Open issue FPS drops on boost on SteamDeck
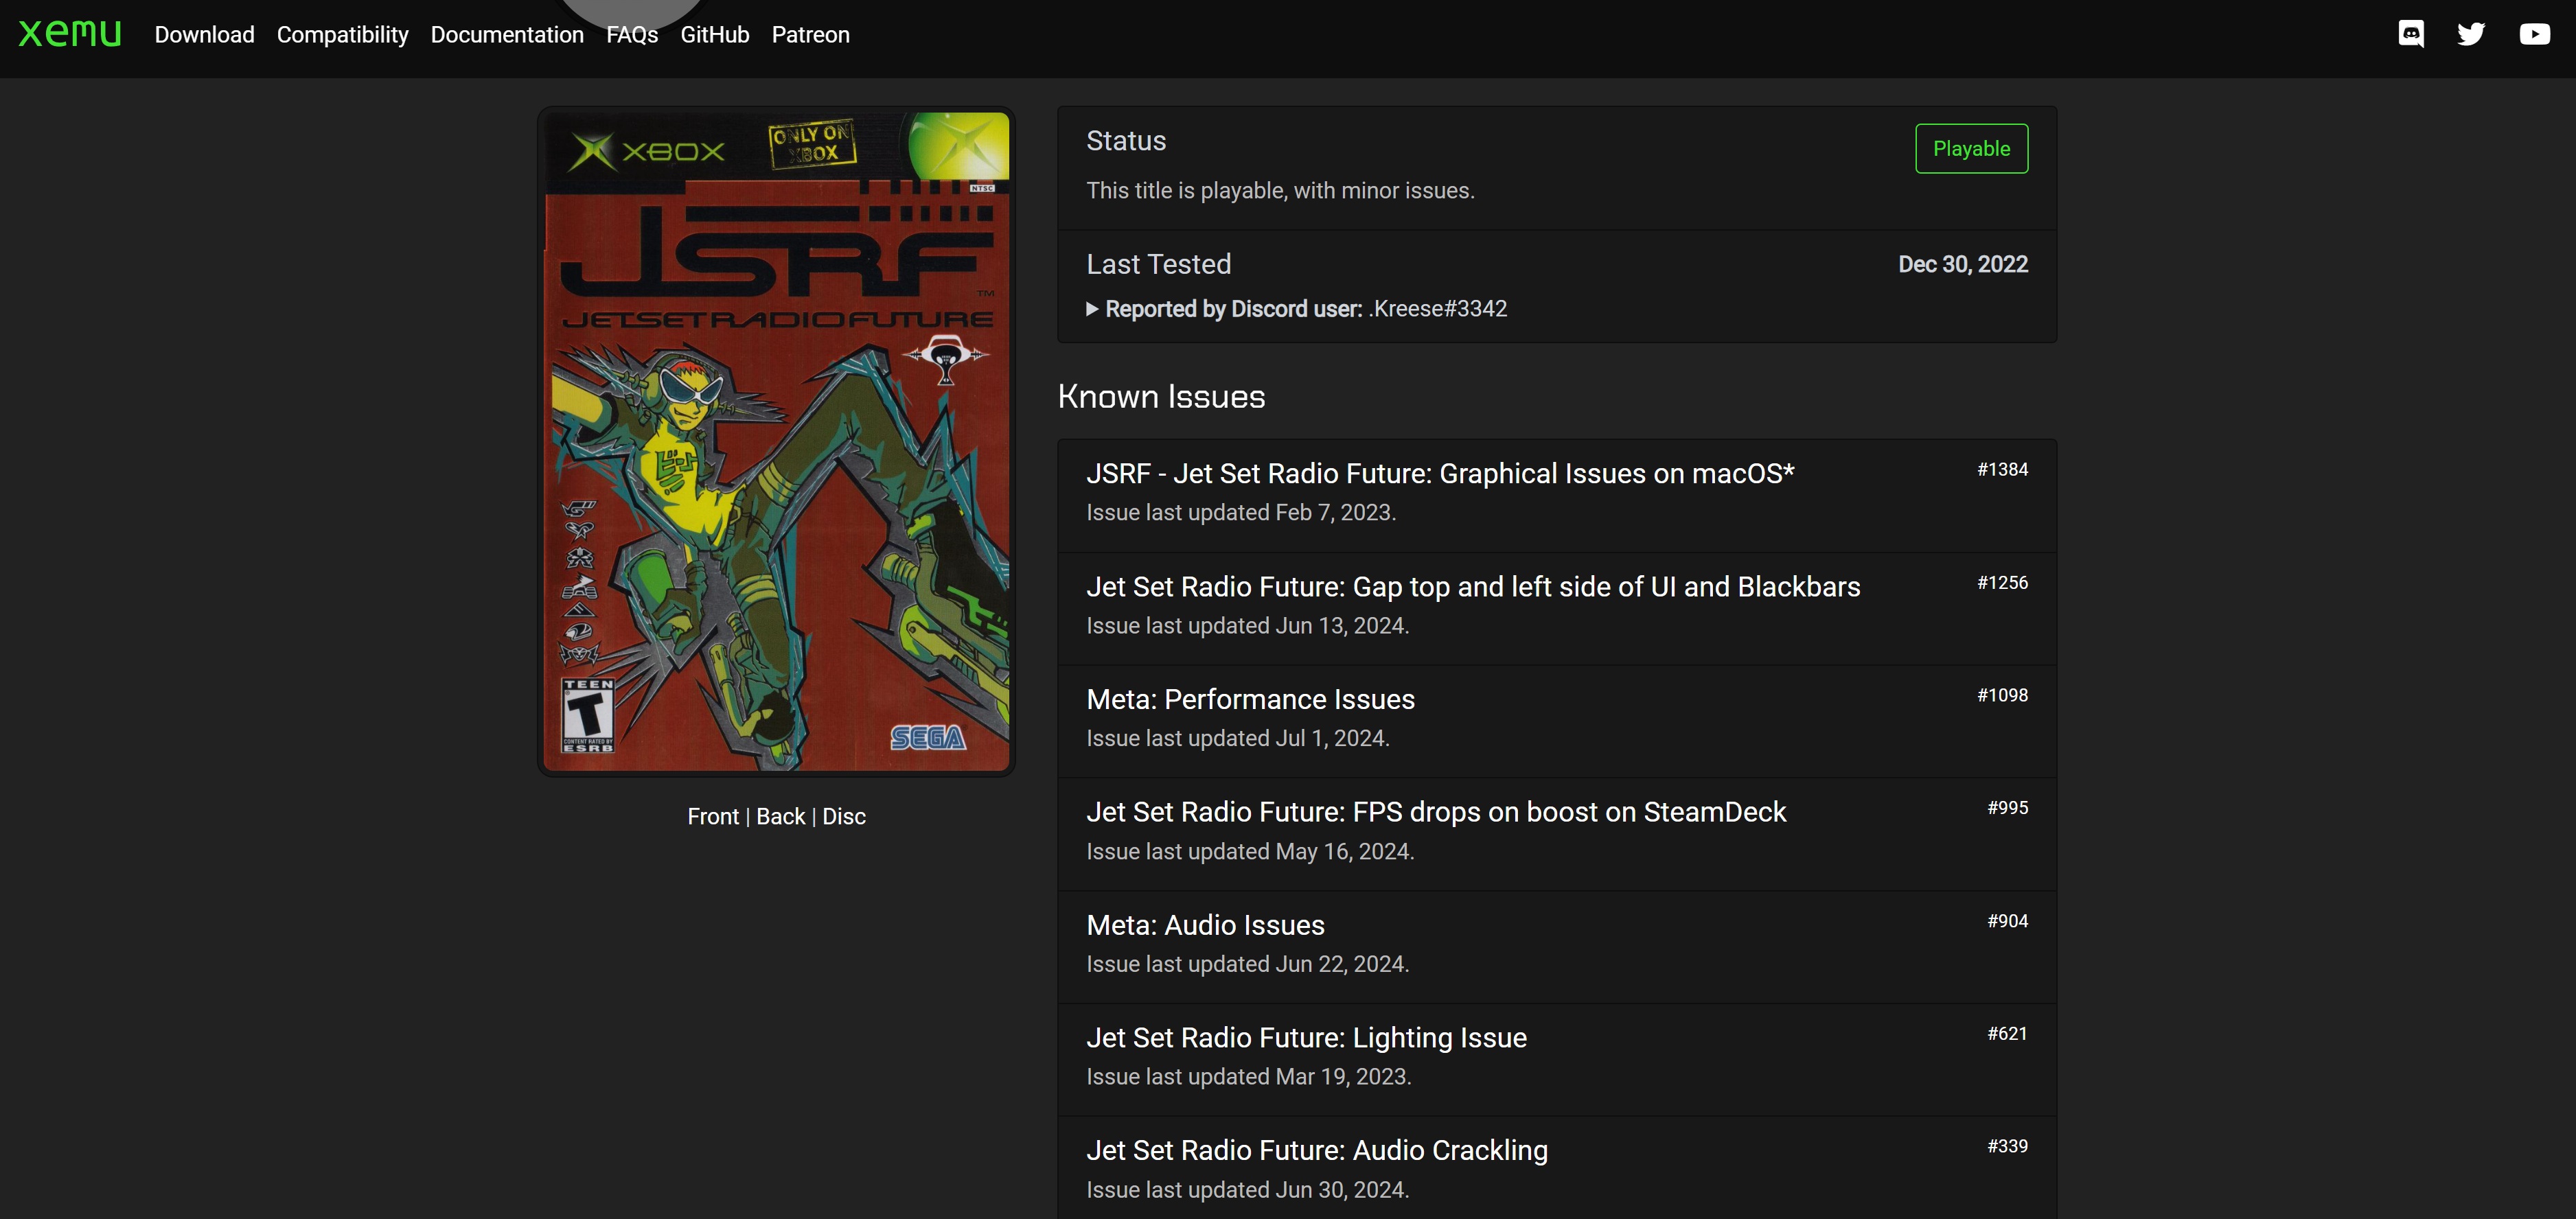This screenshot has height=1219, width=2576. coord(1436,812)
